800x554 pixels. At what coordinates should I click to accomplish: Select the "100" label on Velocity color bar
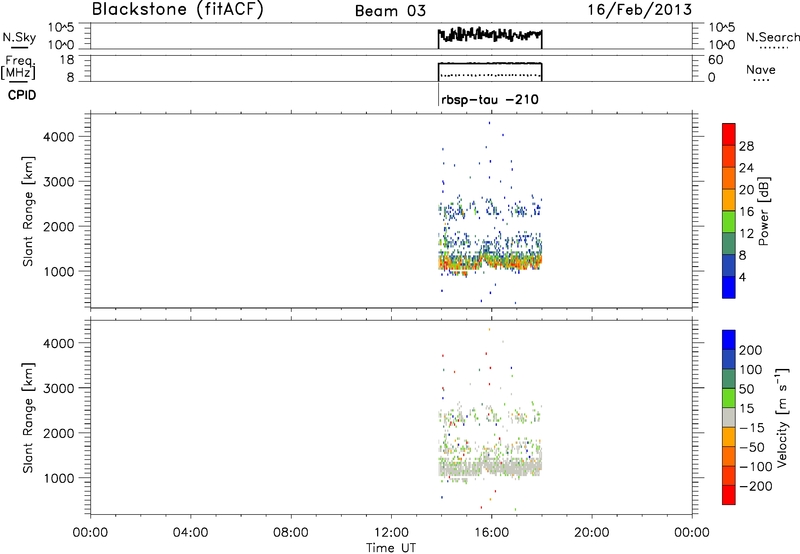tap(751, 370)
